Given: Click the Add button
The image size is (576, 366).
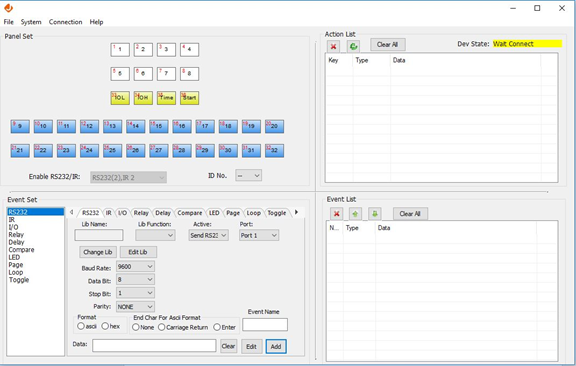Looking at the screenshot, I should pyautogui.click(x=276, y=347).
